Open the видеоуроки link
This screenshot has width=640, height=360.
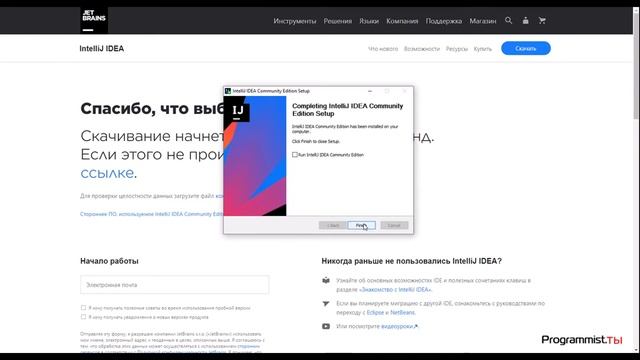(x=397, y=327)
